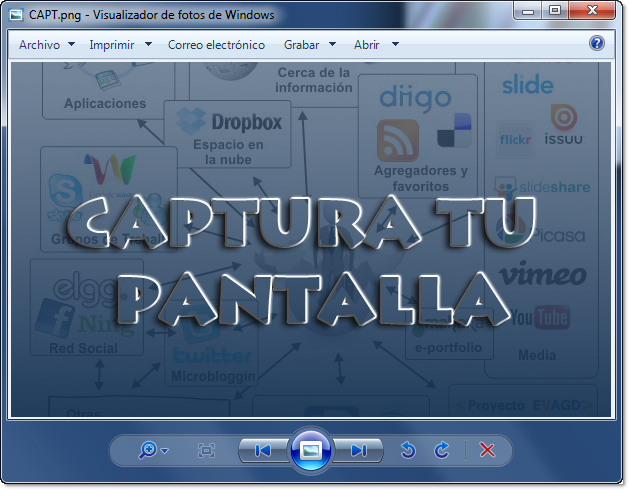629x490 pixels.
Task: Open the Grabar menu label
Action: tap(302, 45)
